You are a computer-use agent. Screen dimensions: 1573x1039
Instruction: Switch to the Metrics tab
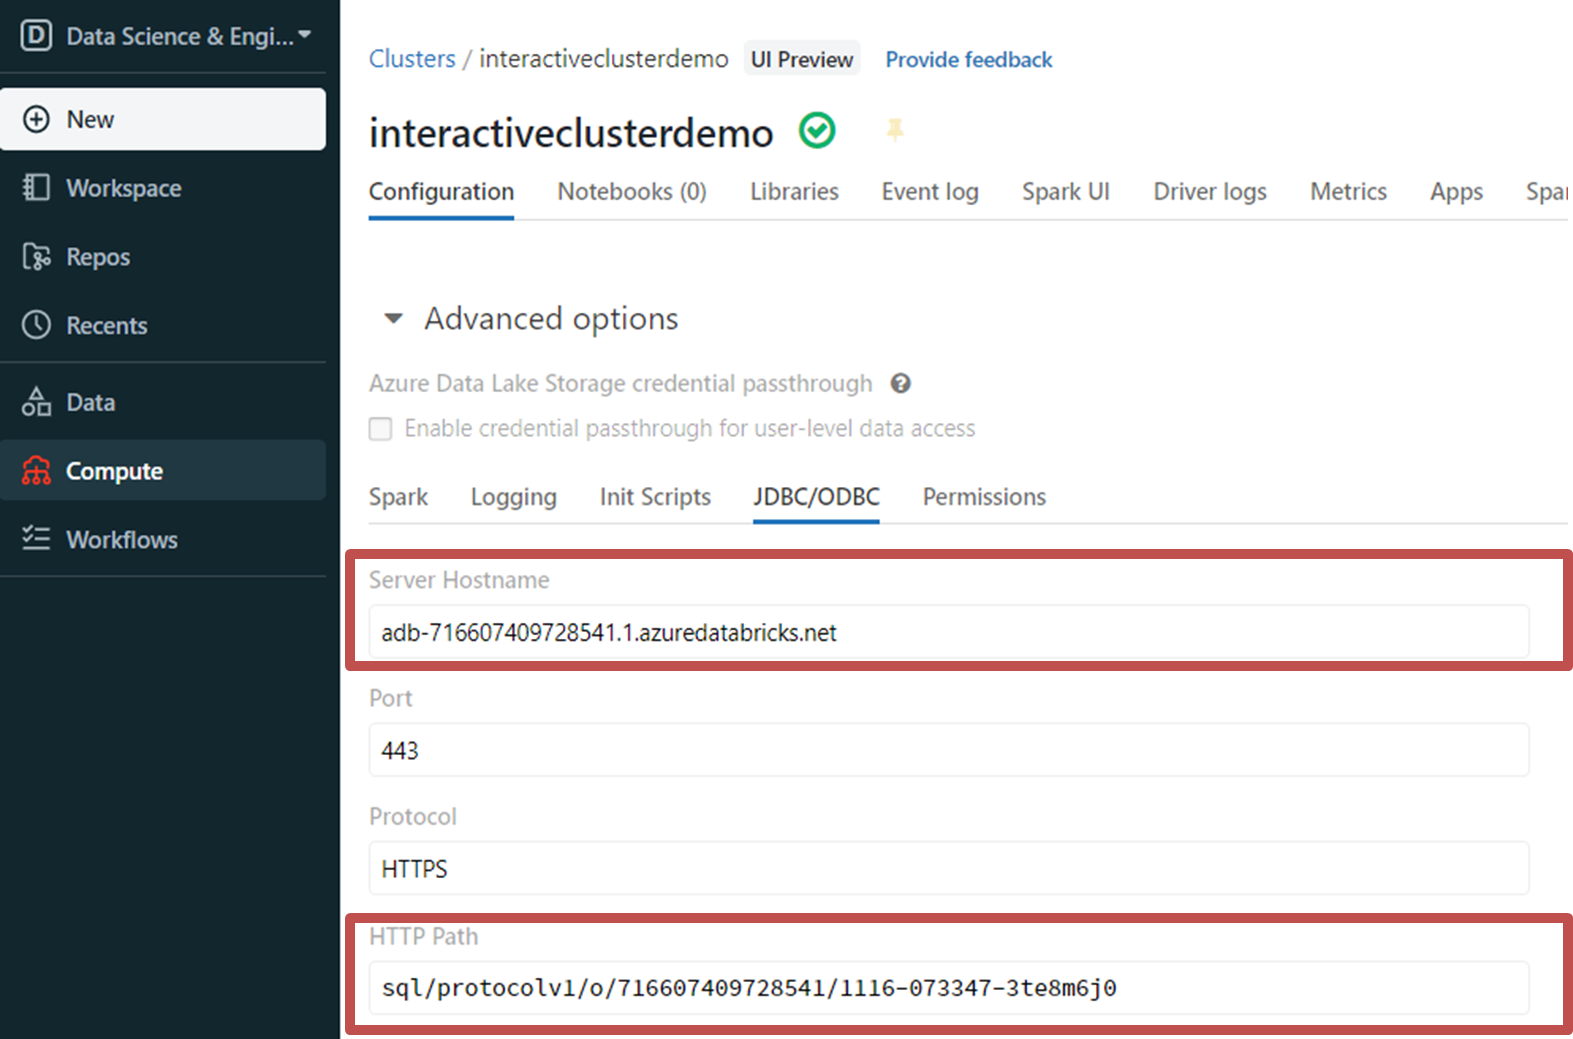tap(1348, 191)
